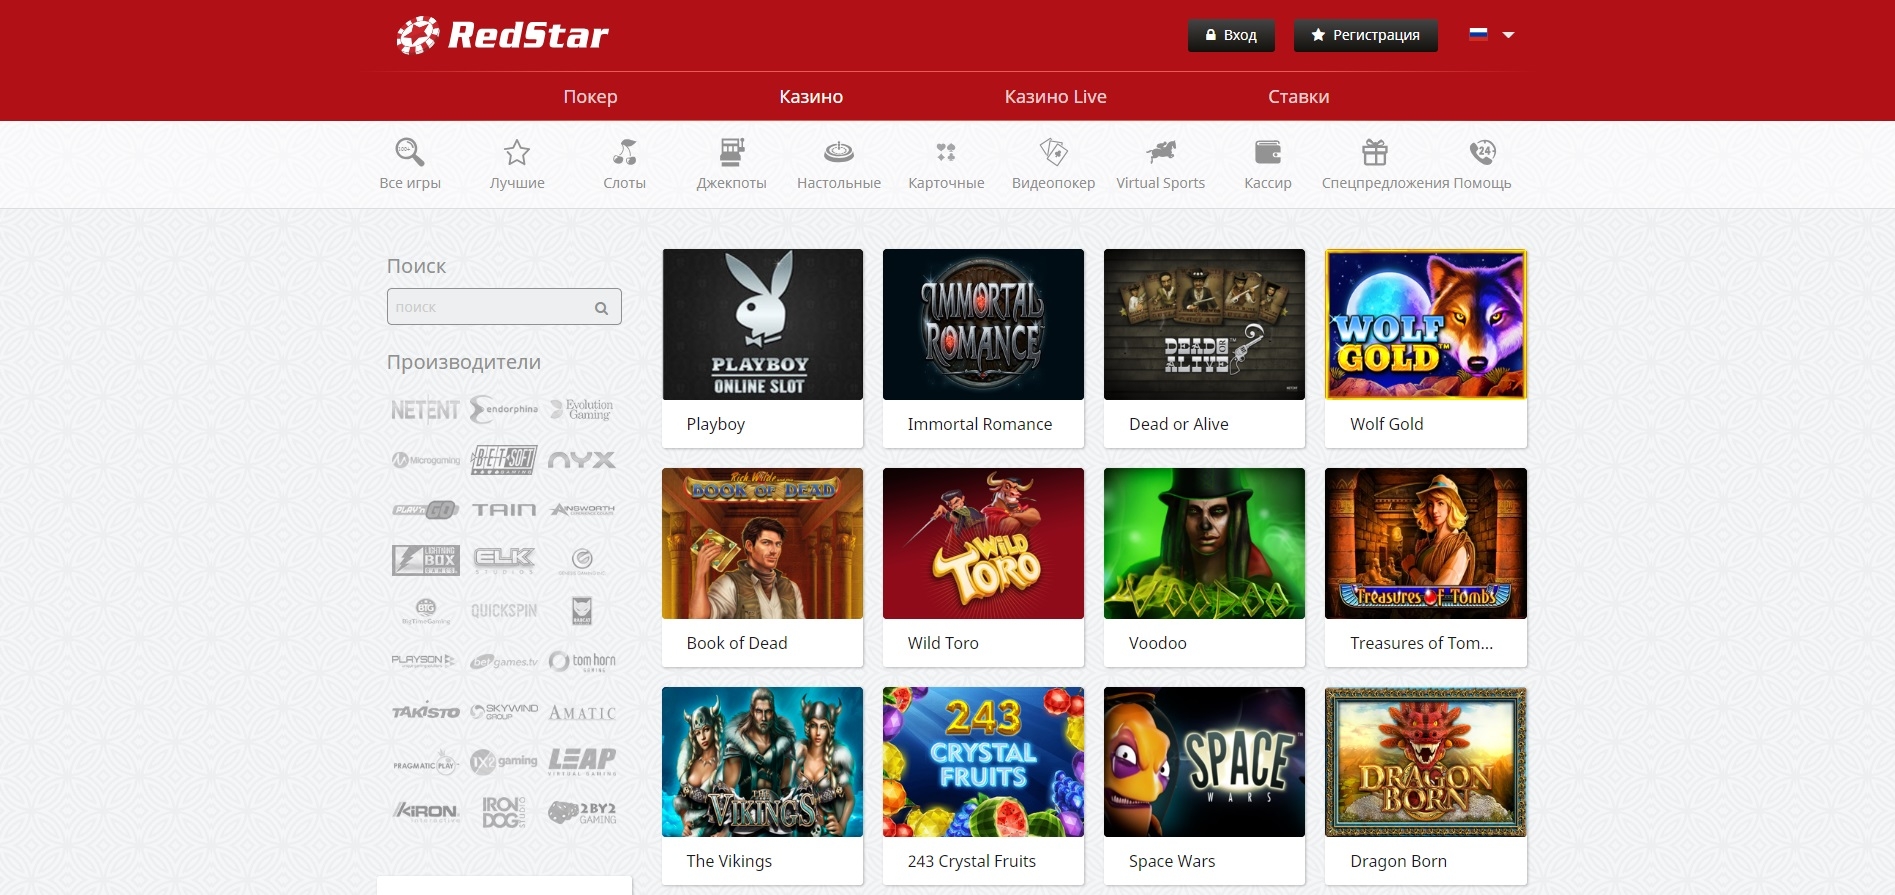The image size is (1895, 895).
Task: Switch to the Казино Live tab
Action: [1055, 97]
